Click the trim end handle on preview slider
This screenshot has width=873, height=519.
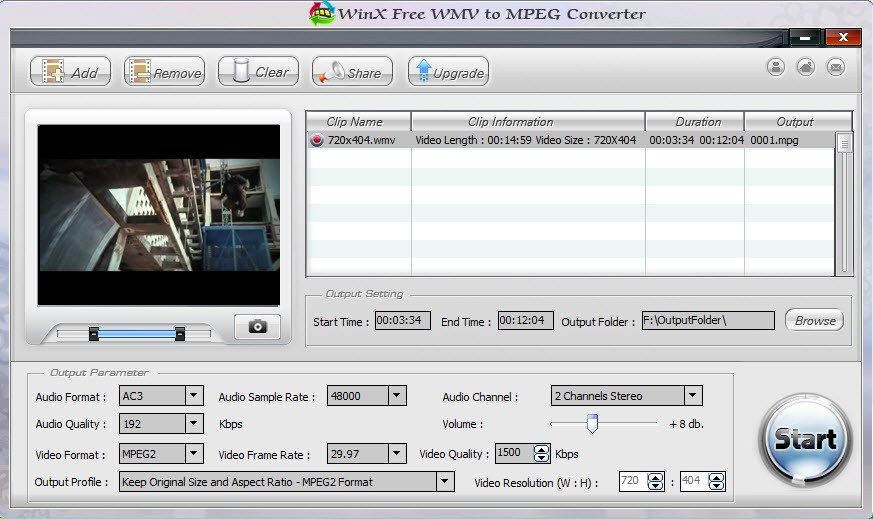click(x=180, y=334)
